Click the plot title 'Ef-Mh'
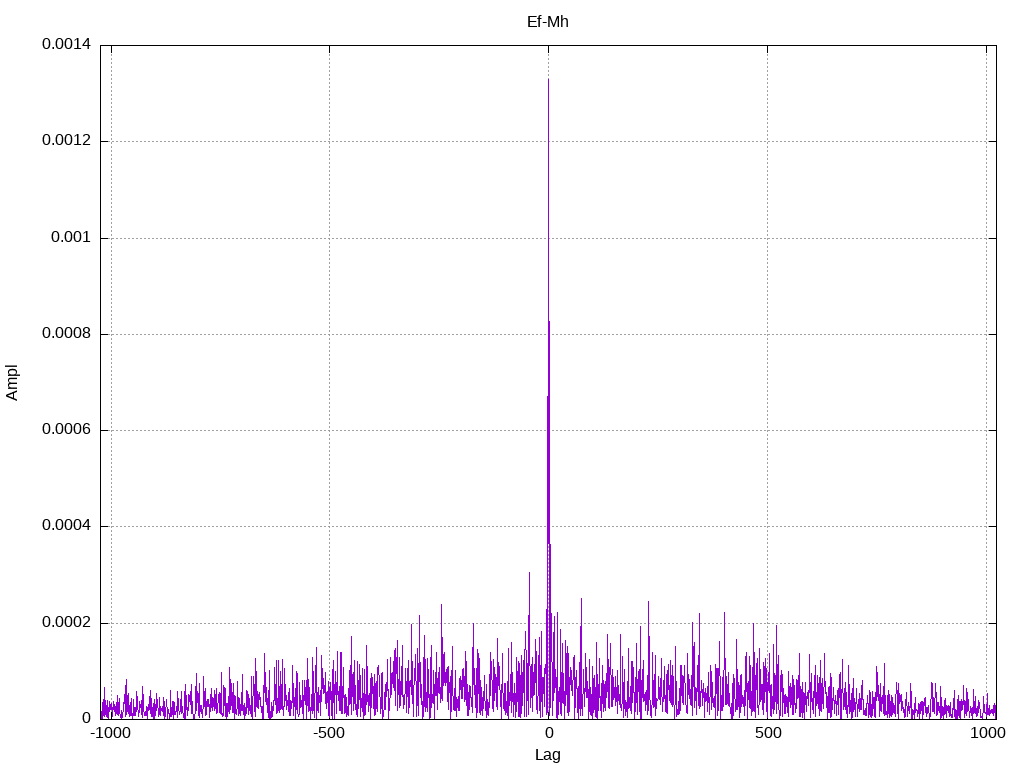Screen dimensions: 1024x768 pos(547,22)
